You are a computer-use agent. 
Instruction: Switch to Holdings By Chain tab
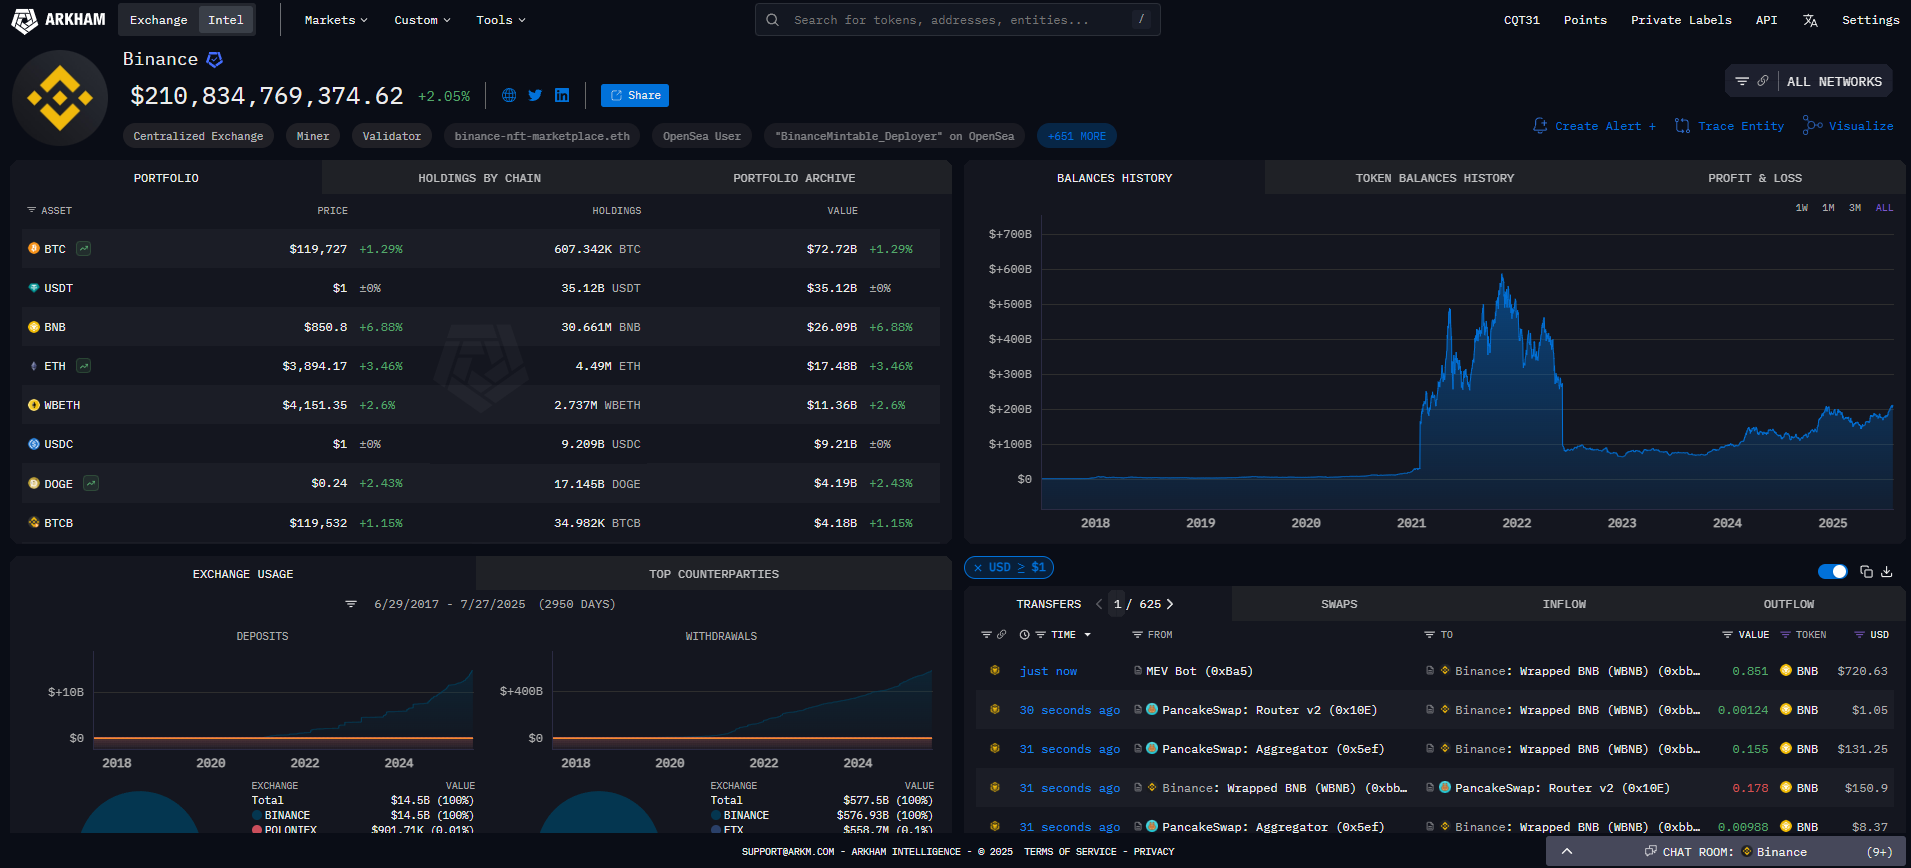click(x=479, y=178)
